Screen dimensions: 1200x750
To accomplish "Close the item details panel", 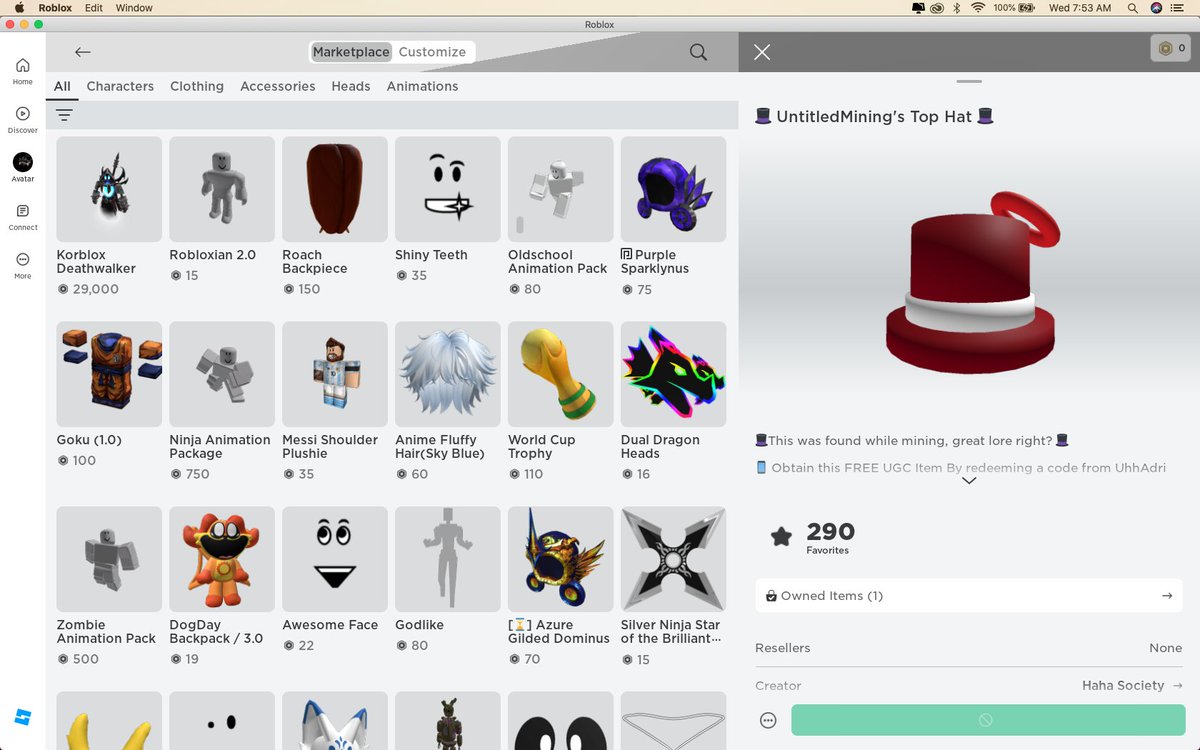I will pos(762,52).
